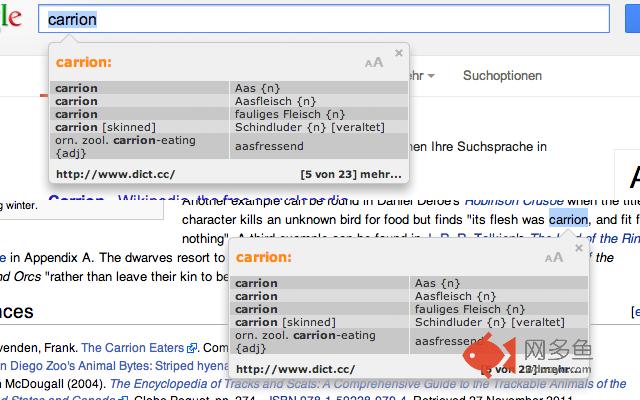Click carrion [skinned] entry in lower popup
The height and width of the screenshot is (400, 640).
pos(285,322)
